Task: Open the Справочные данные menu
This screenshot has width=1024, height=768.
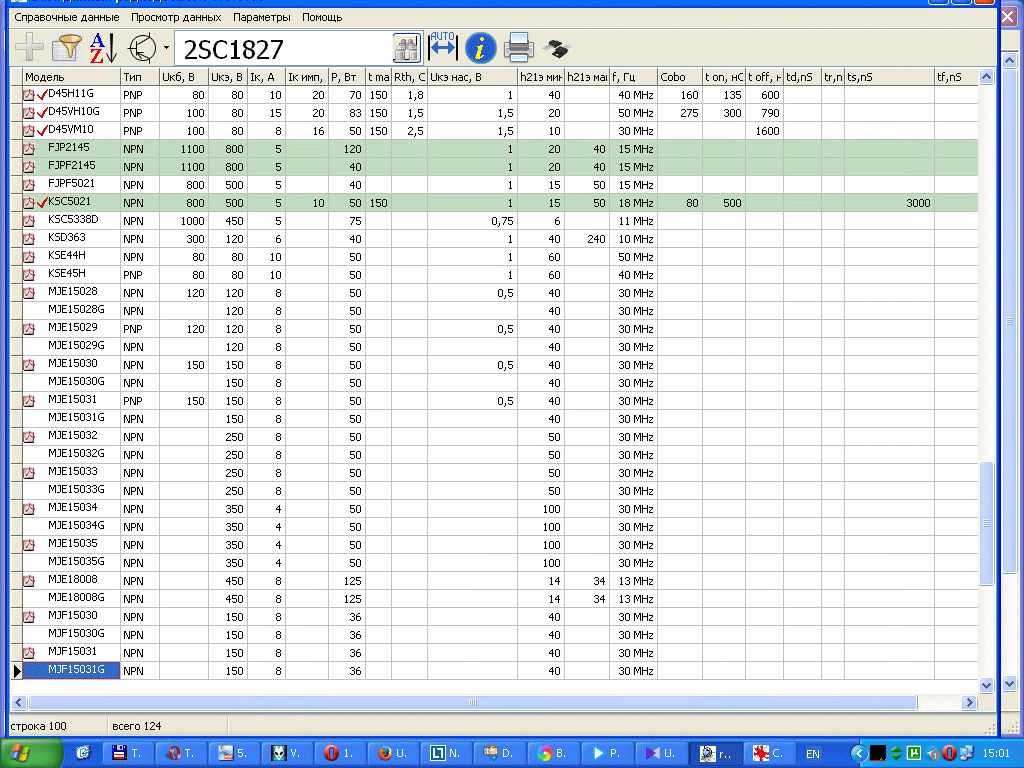Action: [67, 18]
